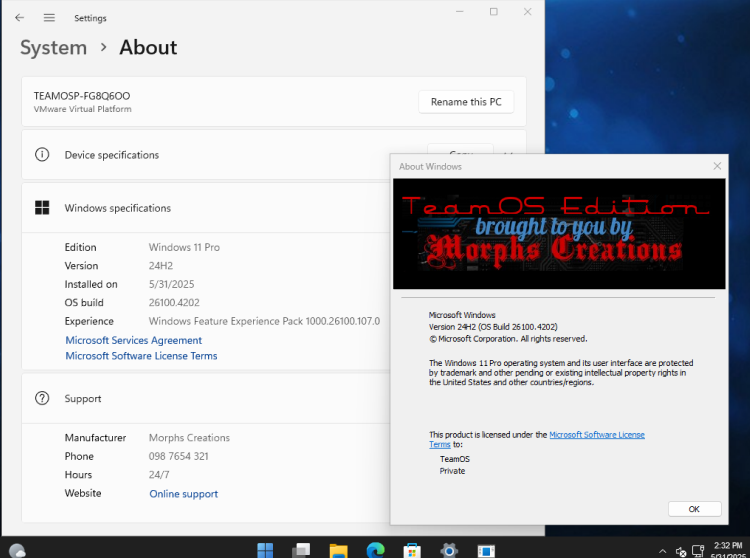750x558 pixels.
Task: Show hidden tray icons chevron
Action: 662,551
